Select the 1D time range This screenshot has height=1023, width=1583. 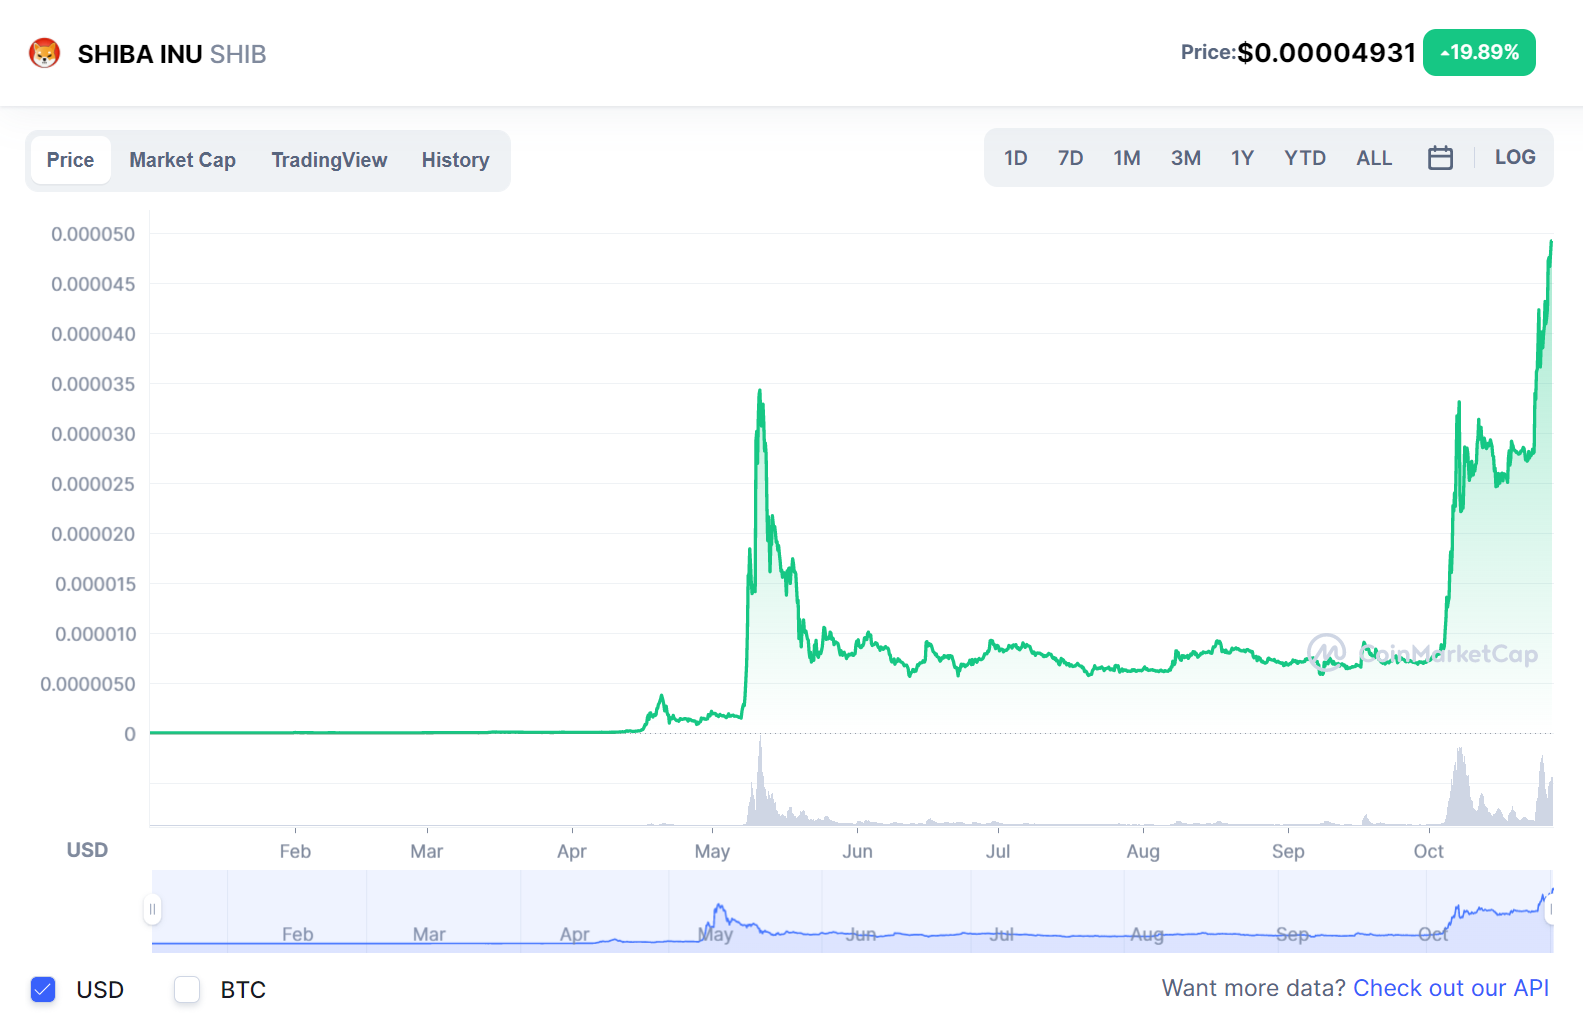coord(1016,158)
